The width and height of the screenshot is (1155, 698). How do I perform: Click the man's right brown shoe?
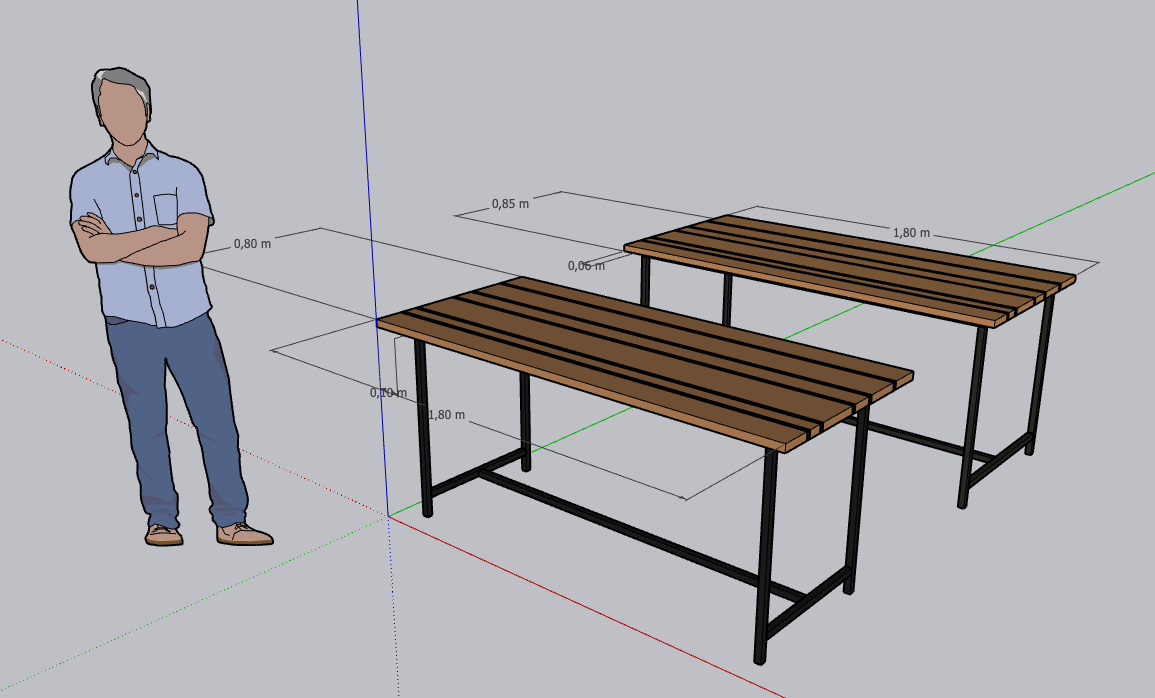click(244, 534)
